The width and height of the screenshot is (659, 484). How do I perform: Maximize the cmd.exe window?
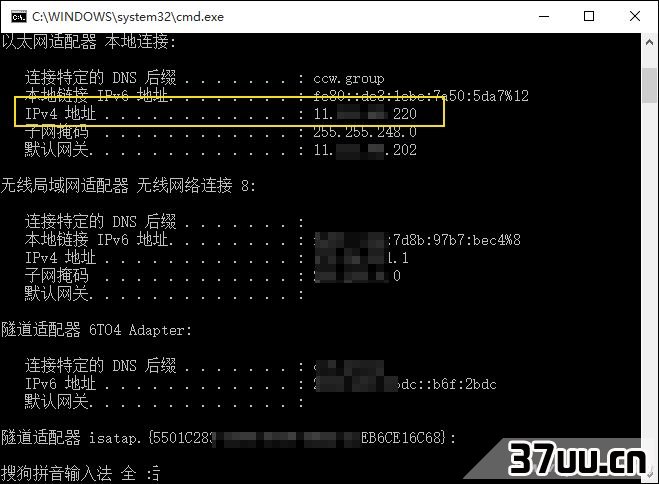coord(589,16)
